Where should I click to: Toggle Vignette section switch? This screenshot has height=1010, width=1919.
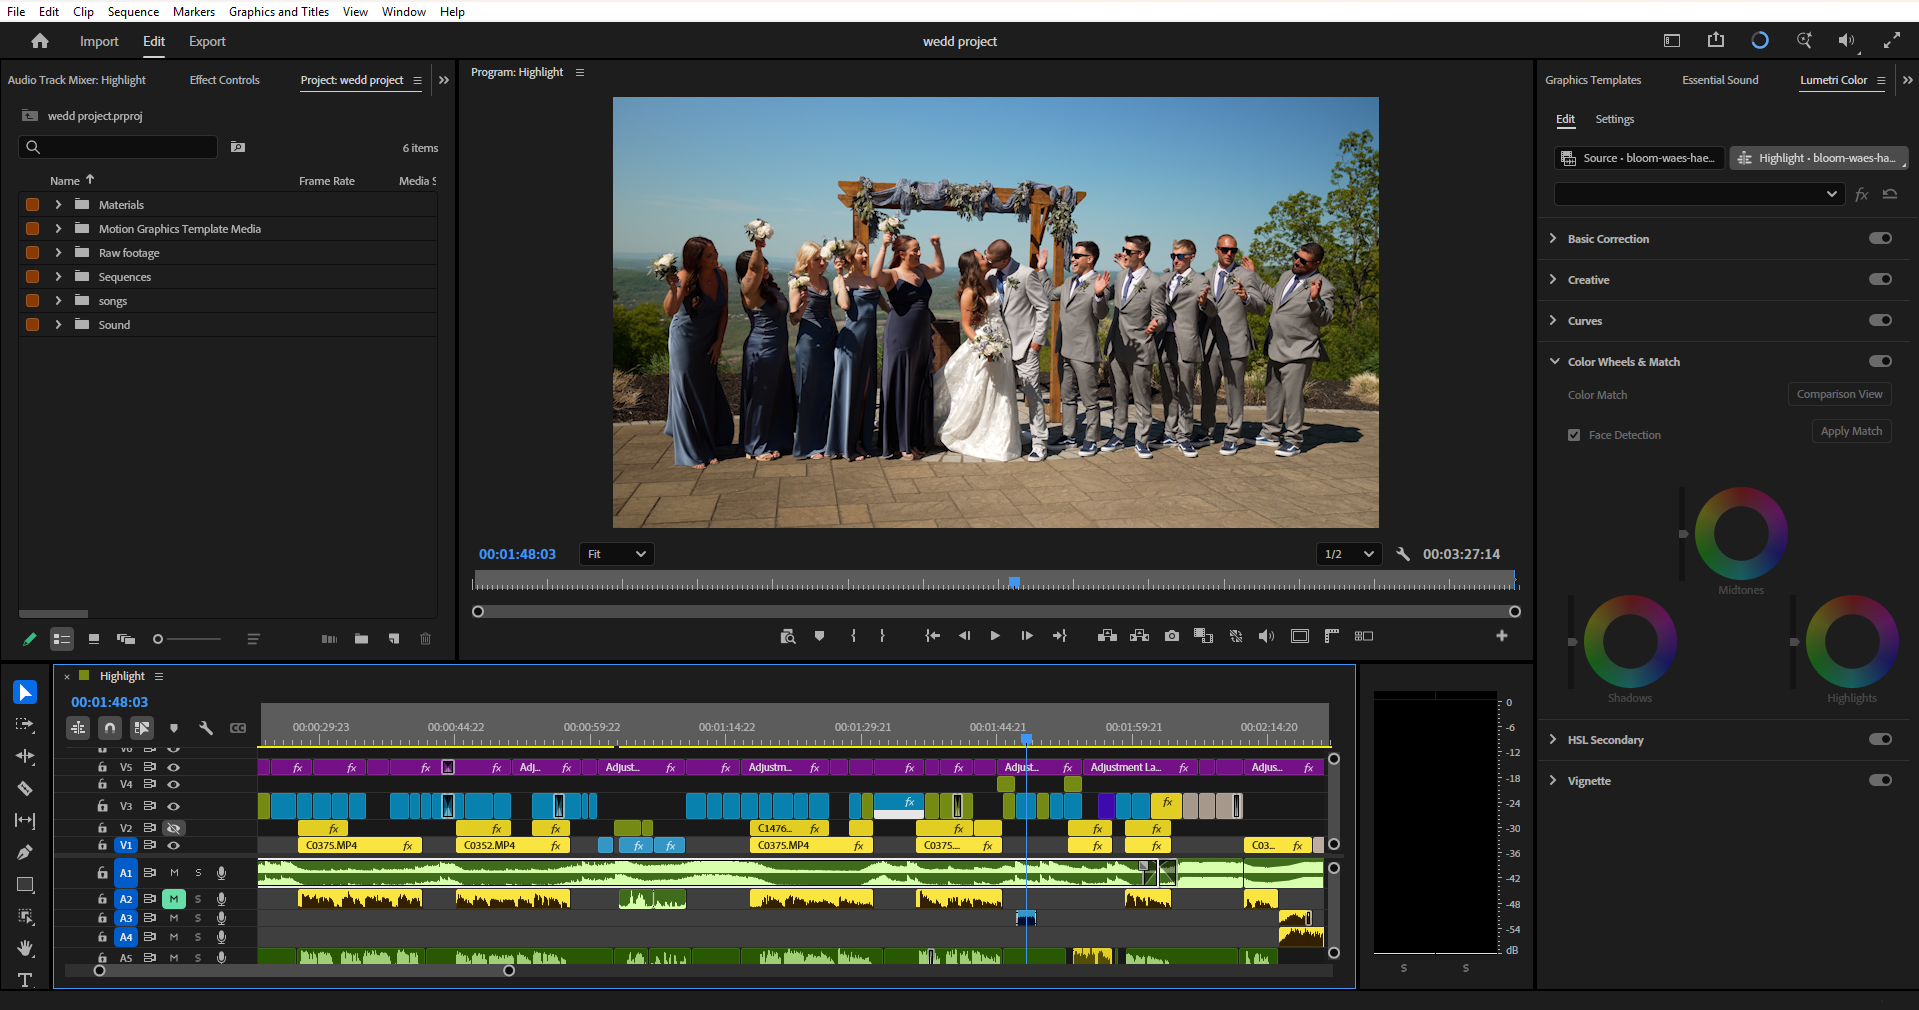[x=1880, y=780]
